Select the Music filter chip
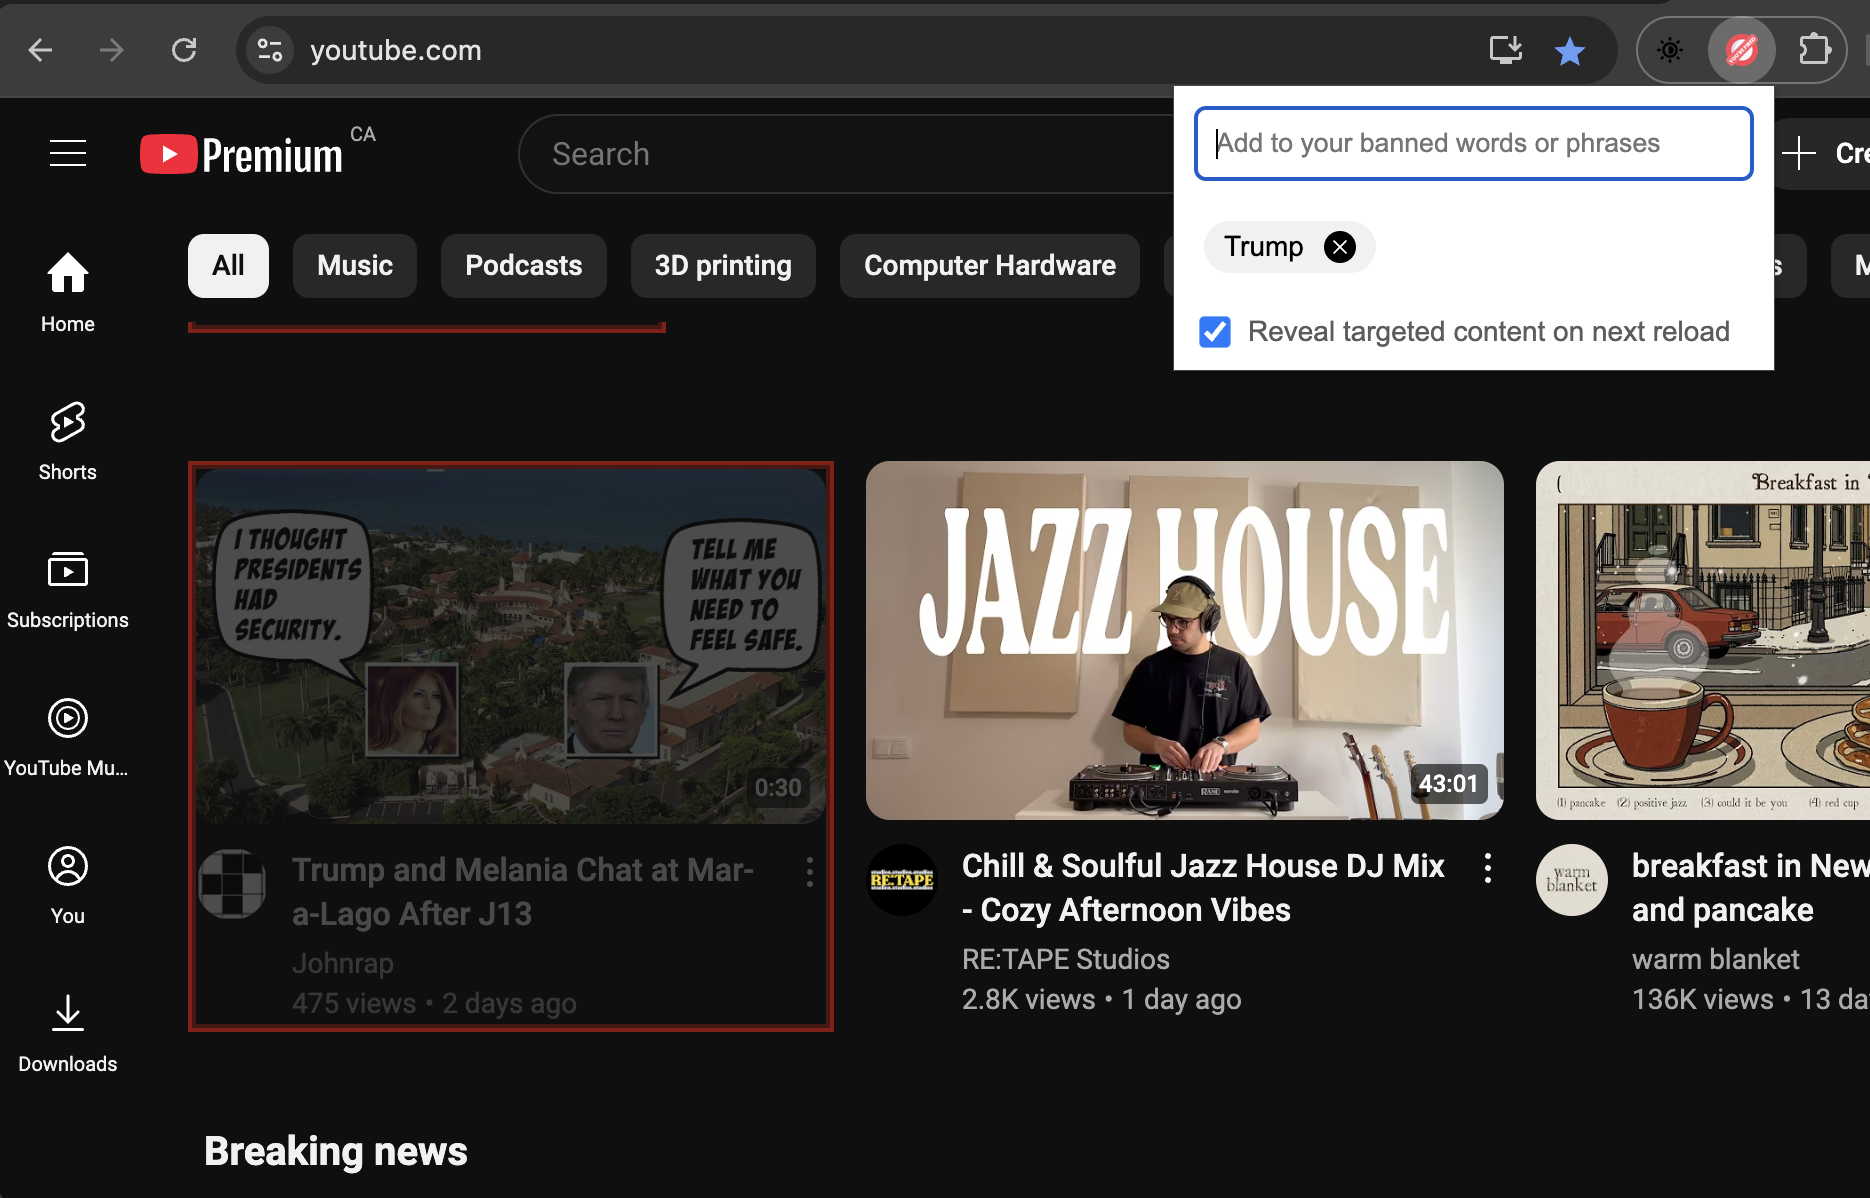 (355, 266)
